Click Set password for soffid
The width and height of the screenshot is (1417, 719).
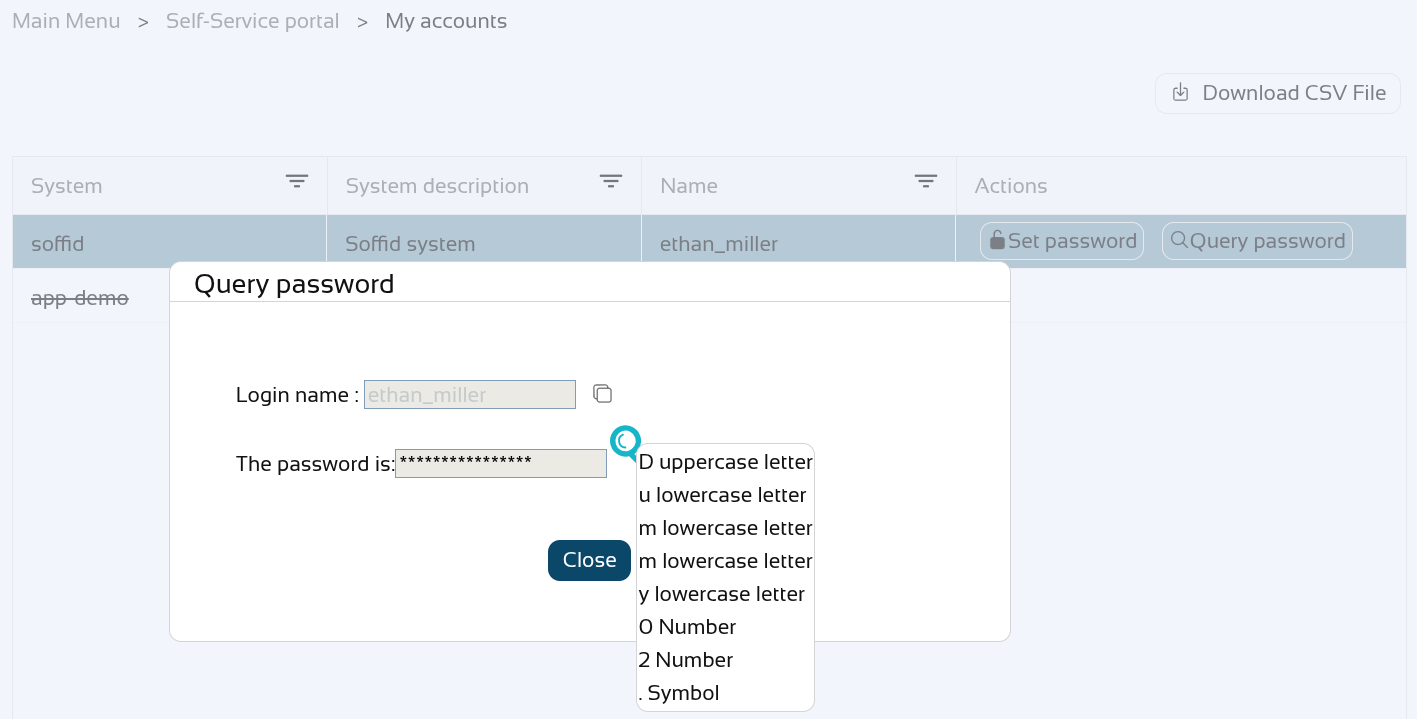coord(1062,241)
